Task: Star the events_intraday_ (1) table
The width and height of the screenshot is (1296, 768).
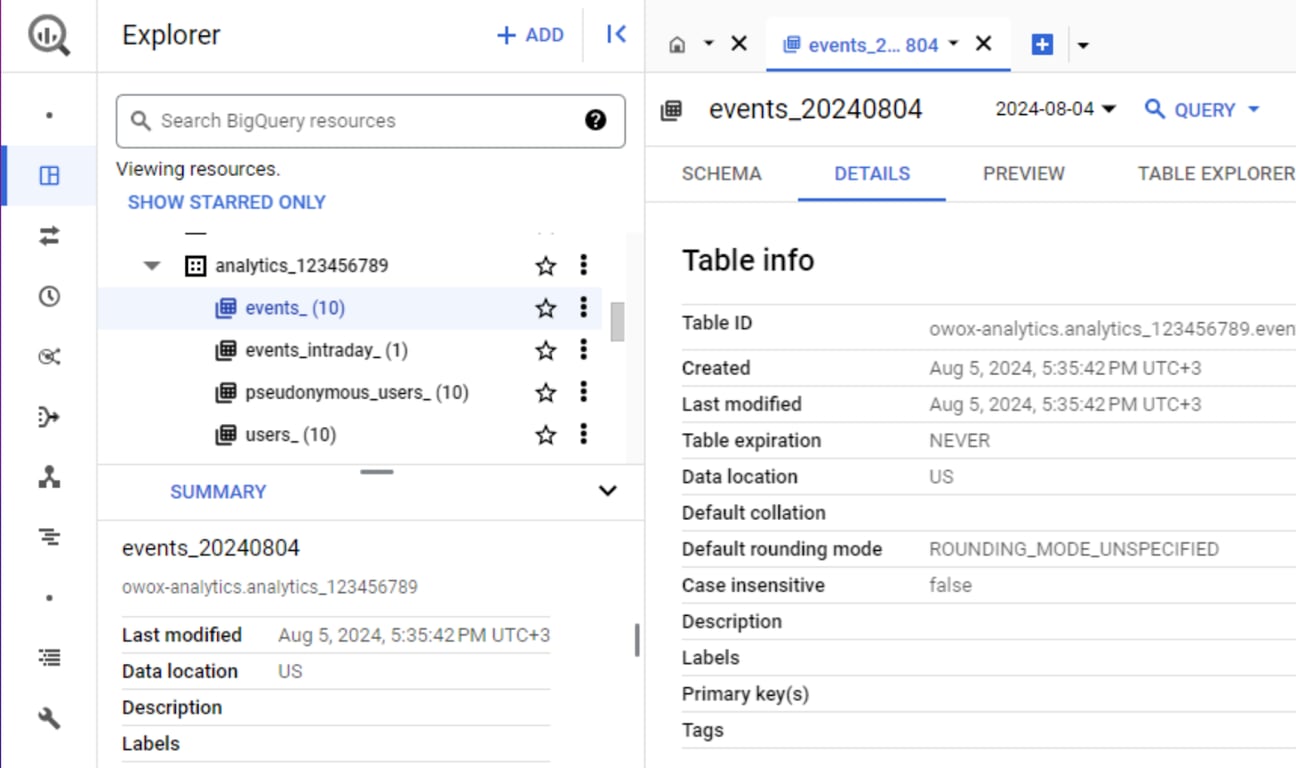Action: 545,350
